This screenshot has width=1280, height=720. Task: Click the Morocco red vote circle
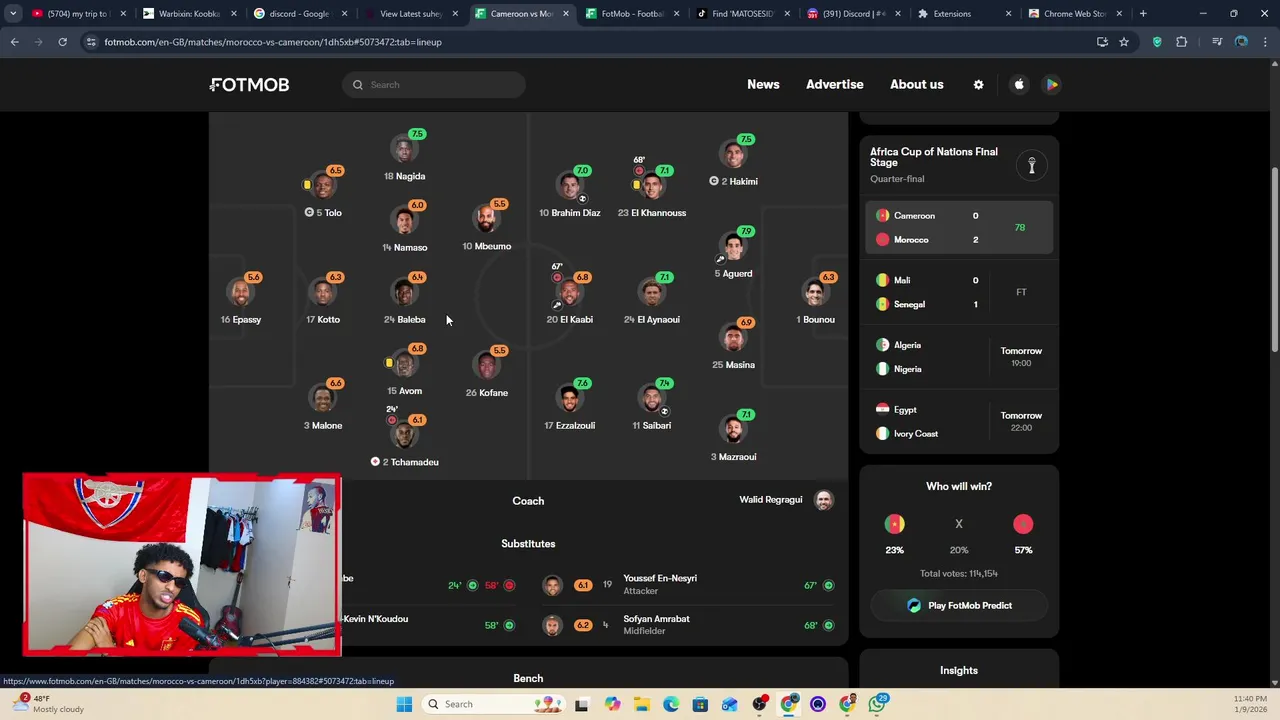tap(1023, 524)
